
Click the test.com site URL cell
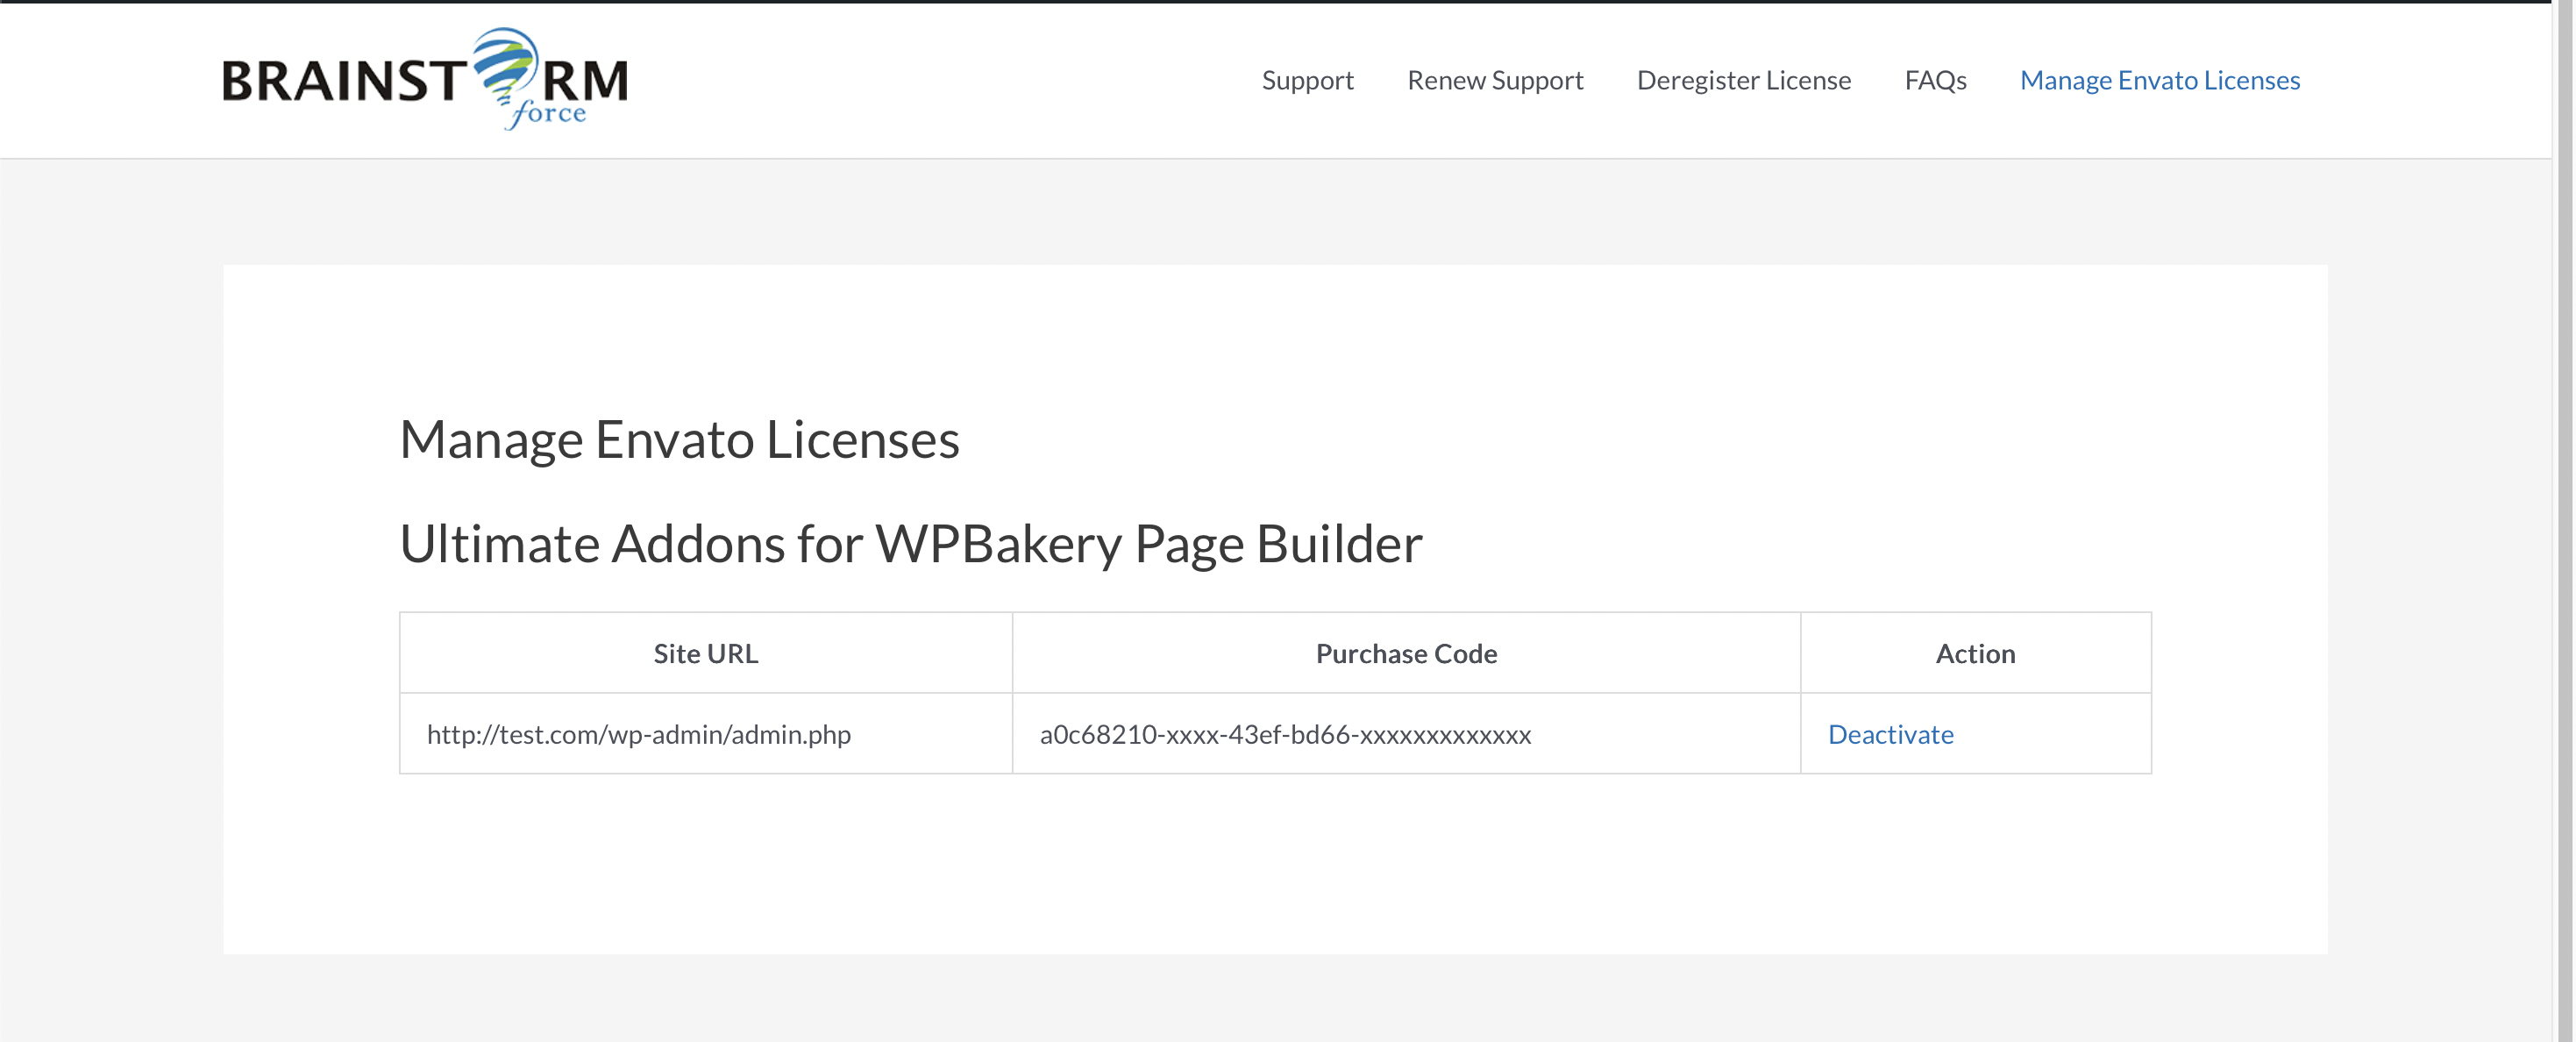706,734
